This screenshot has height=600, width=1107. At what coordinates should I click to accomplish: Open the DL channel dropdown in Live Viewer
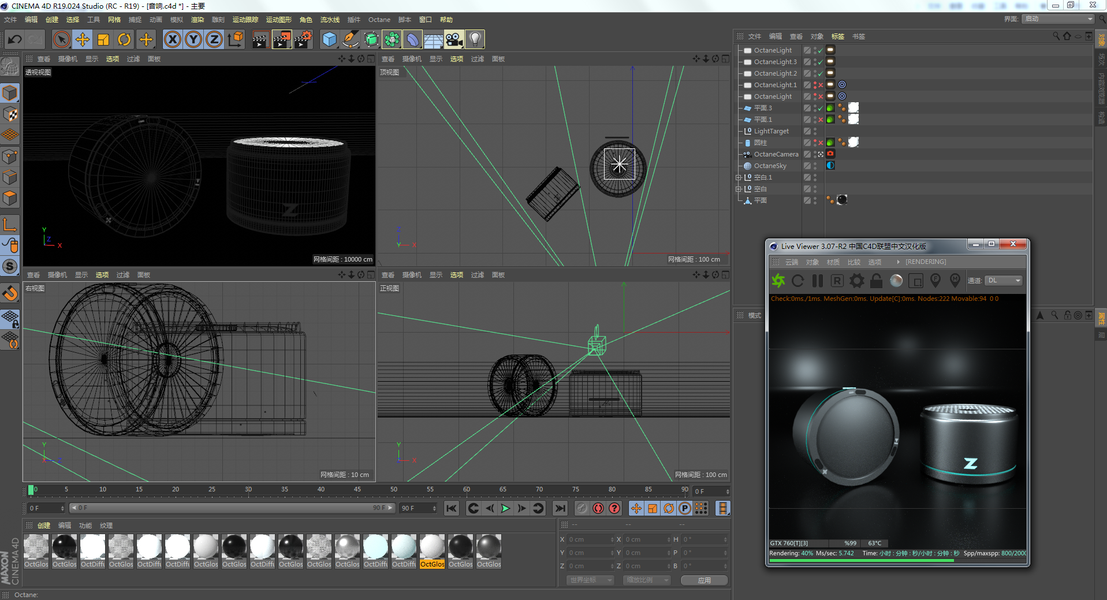[1003, 280]
